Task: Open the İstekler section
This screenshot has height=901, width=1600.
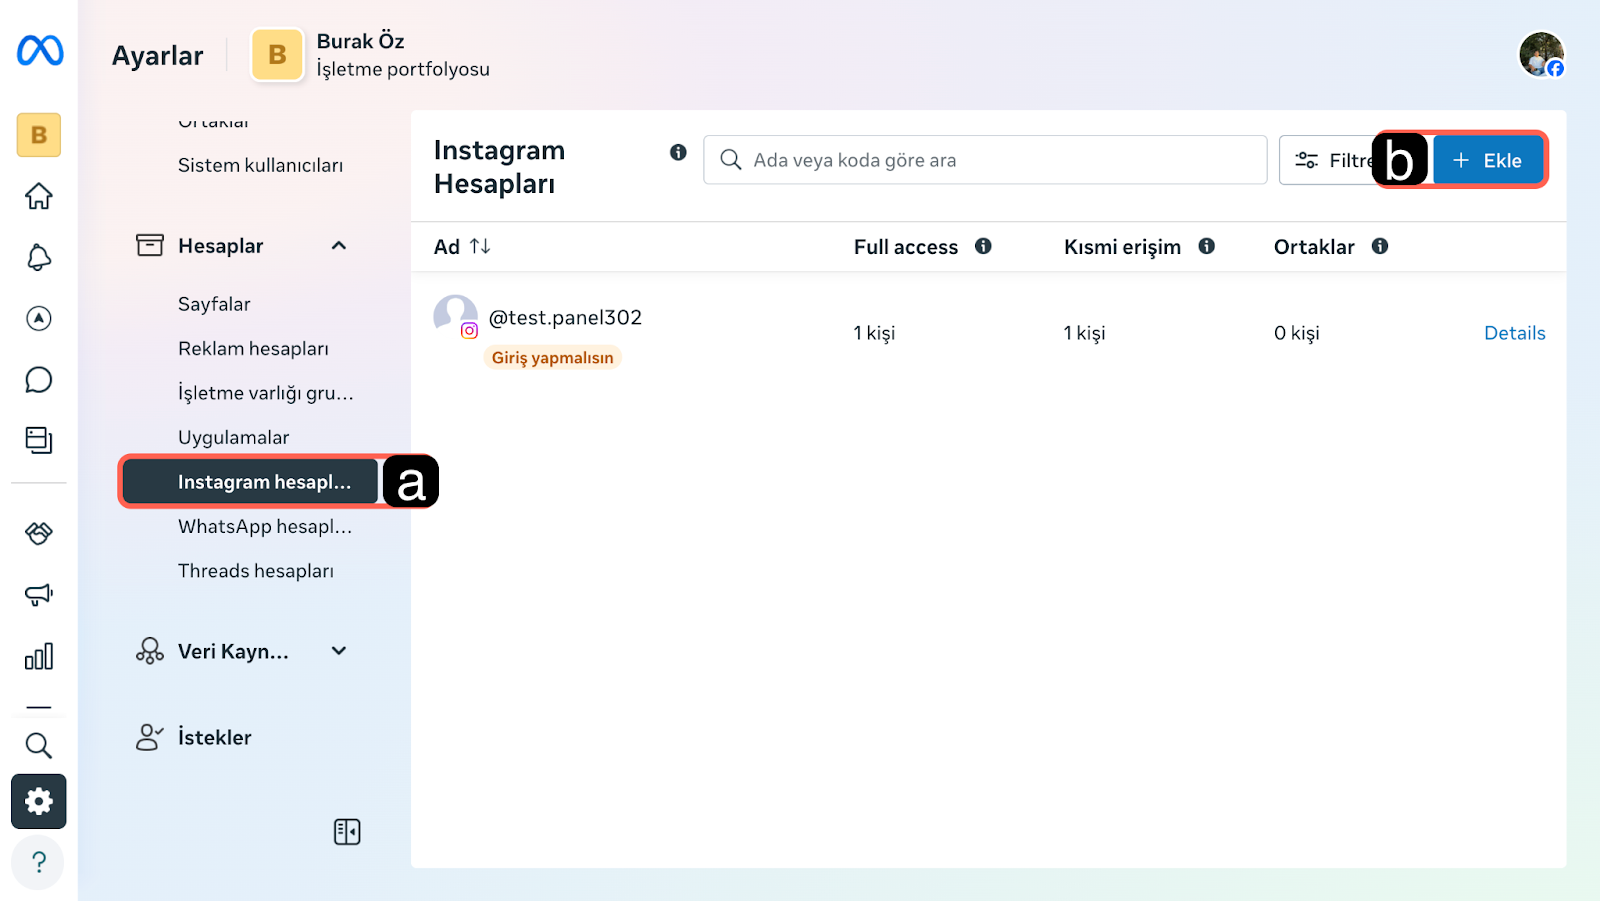Action: point(214,738)
